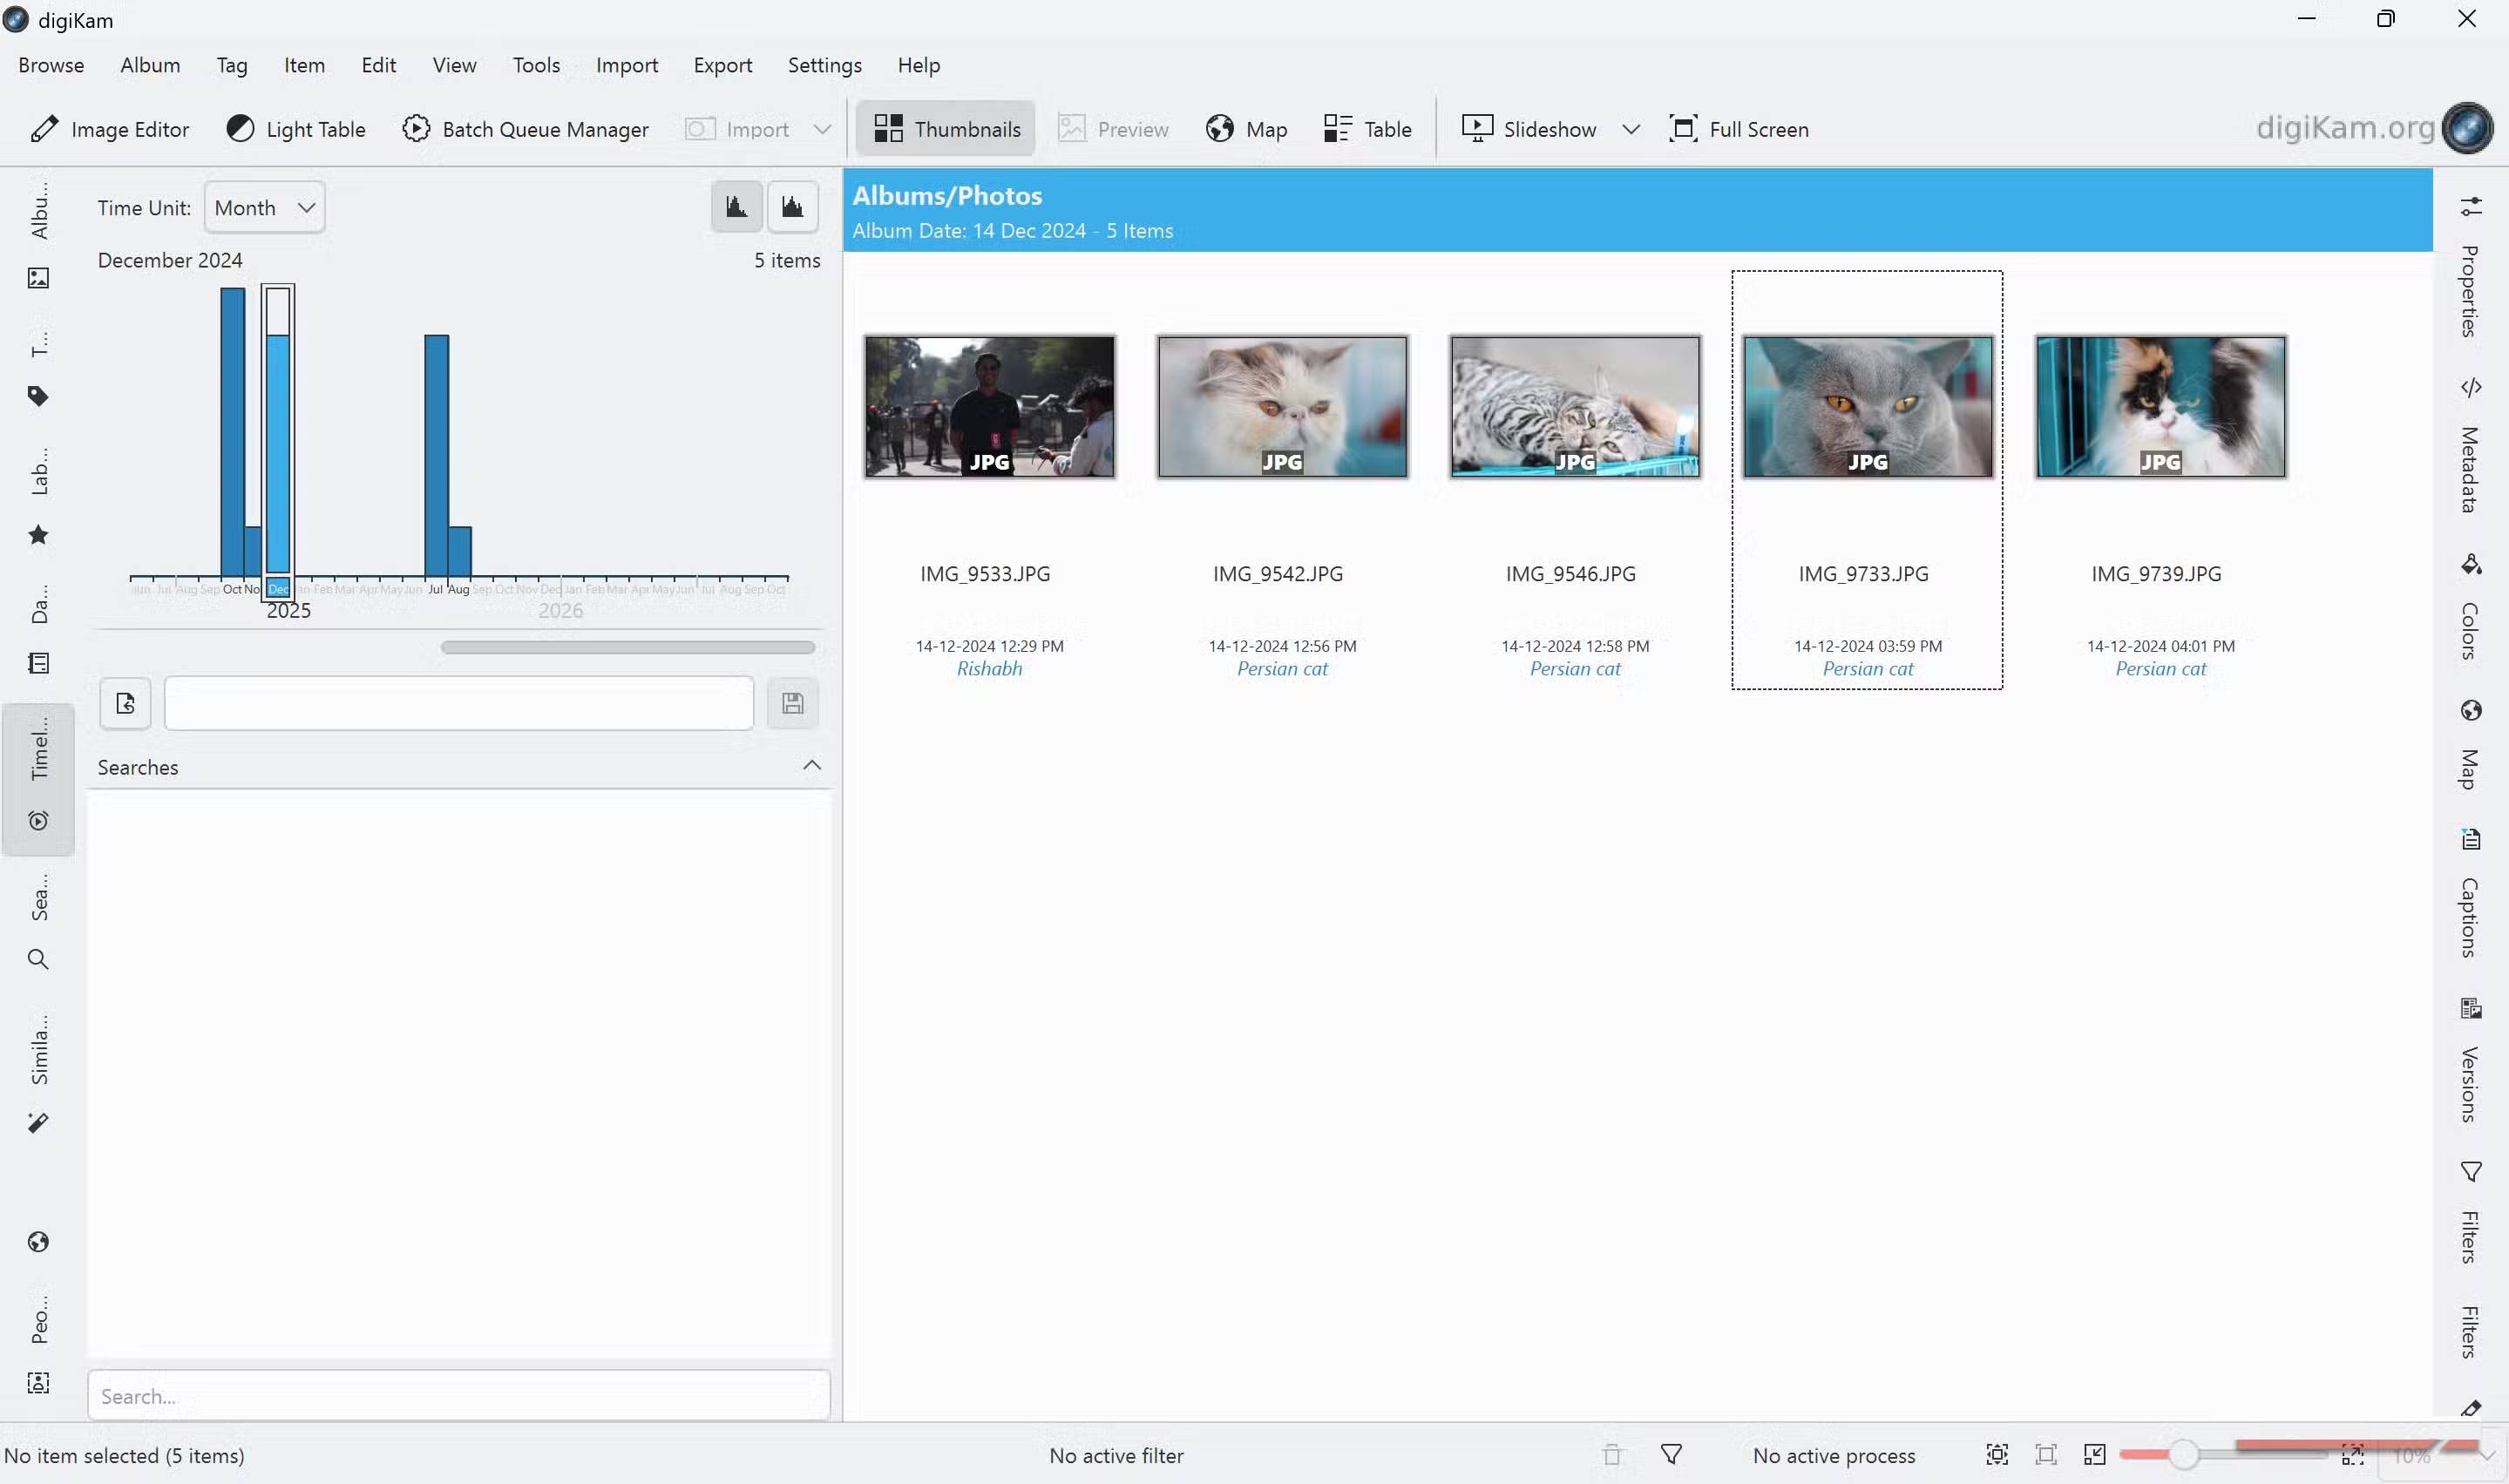Toggle Thumbnails view mode

point(946,129)
